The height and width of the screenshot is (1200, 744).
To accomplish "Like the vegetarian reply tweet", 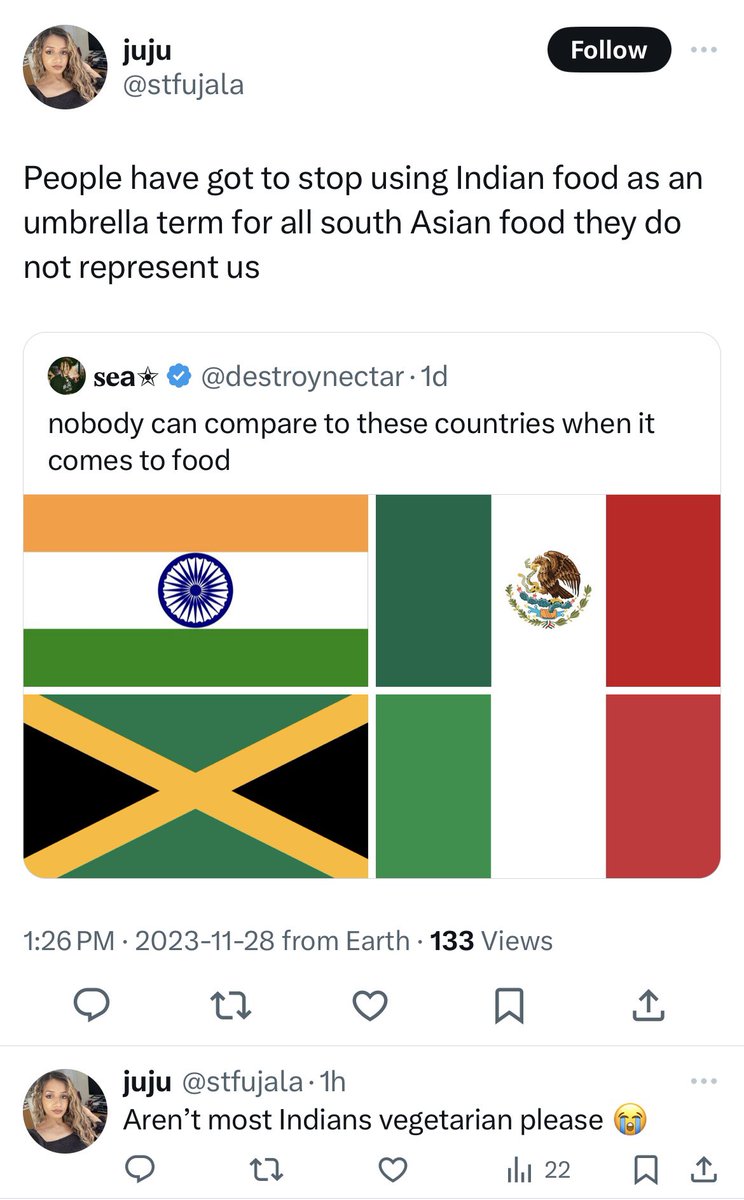I will (x=395, y=1167).
